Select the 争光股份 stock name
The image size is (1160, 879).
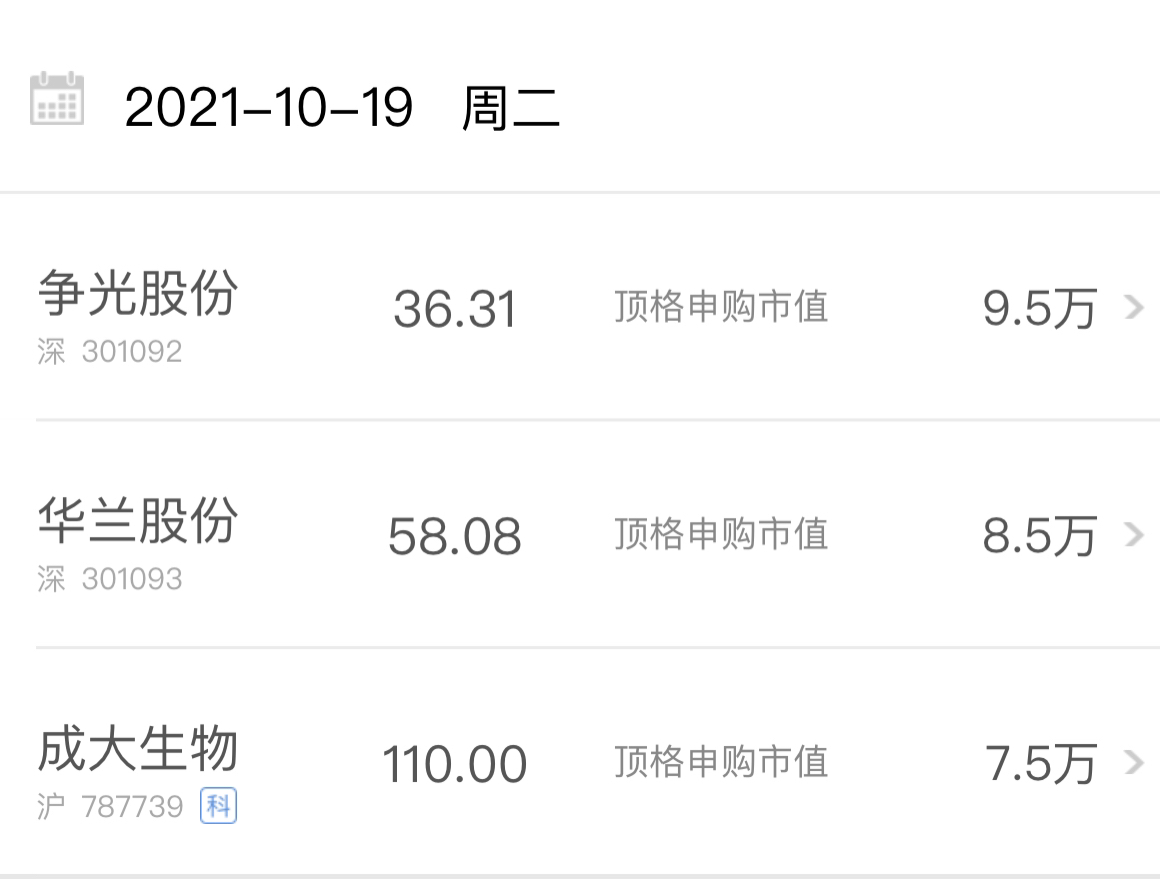click(x=138, y=293)
